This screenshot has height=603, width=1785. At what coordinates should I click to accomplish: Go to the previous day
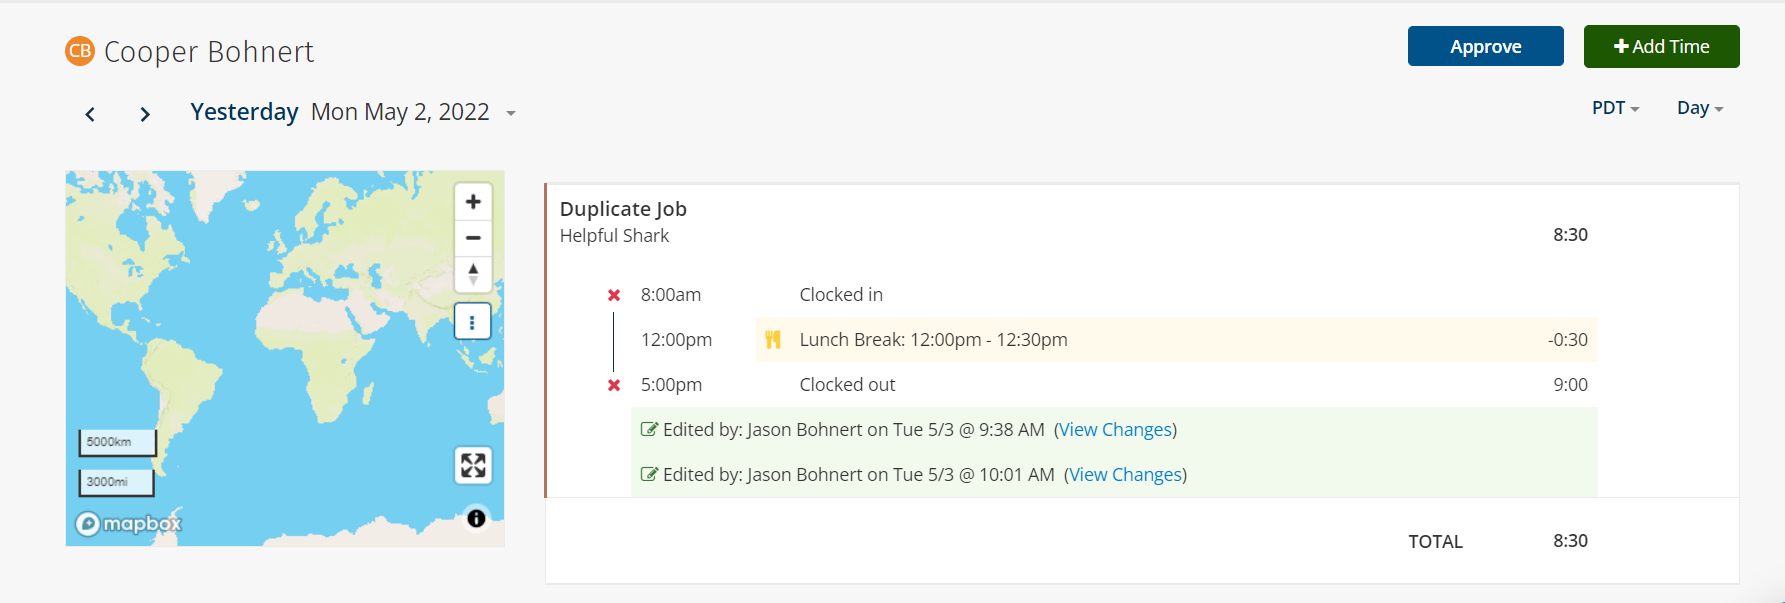[x=90, y=114]
